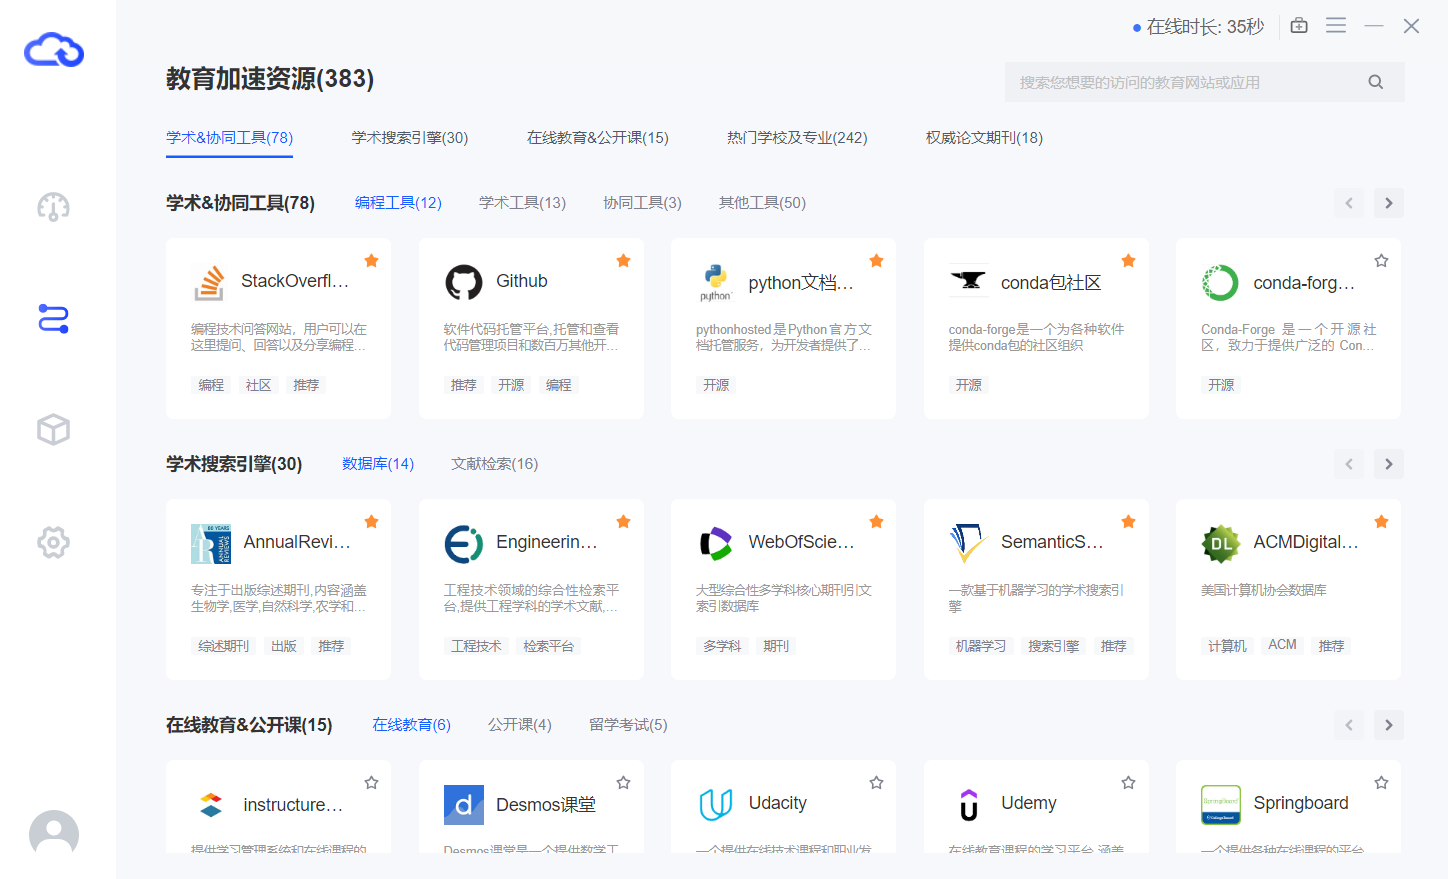Image resolution: width=1448 pixels, height=879 pixels.
Task: Show next page of 学术搜索引擎 cards
Action: pos(1389,464)
